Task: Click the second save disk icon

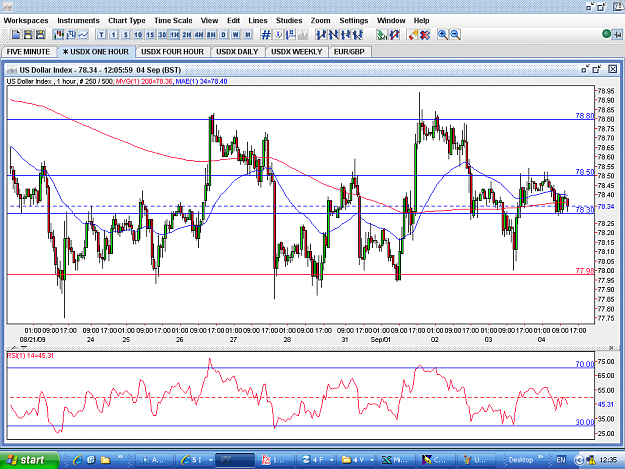Action: point(40,35)
